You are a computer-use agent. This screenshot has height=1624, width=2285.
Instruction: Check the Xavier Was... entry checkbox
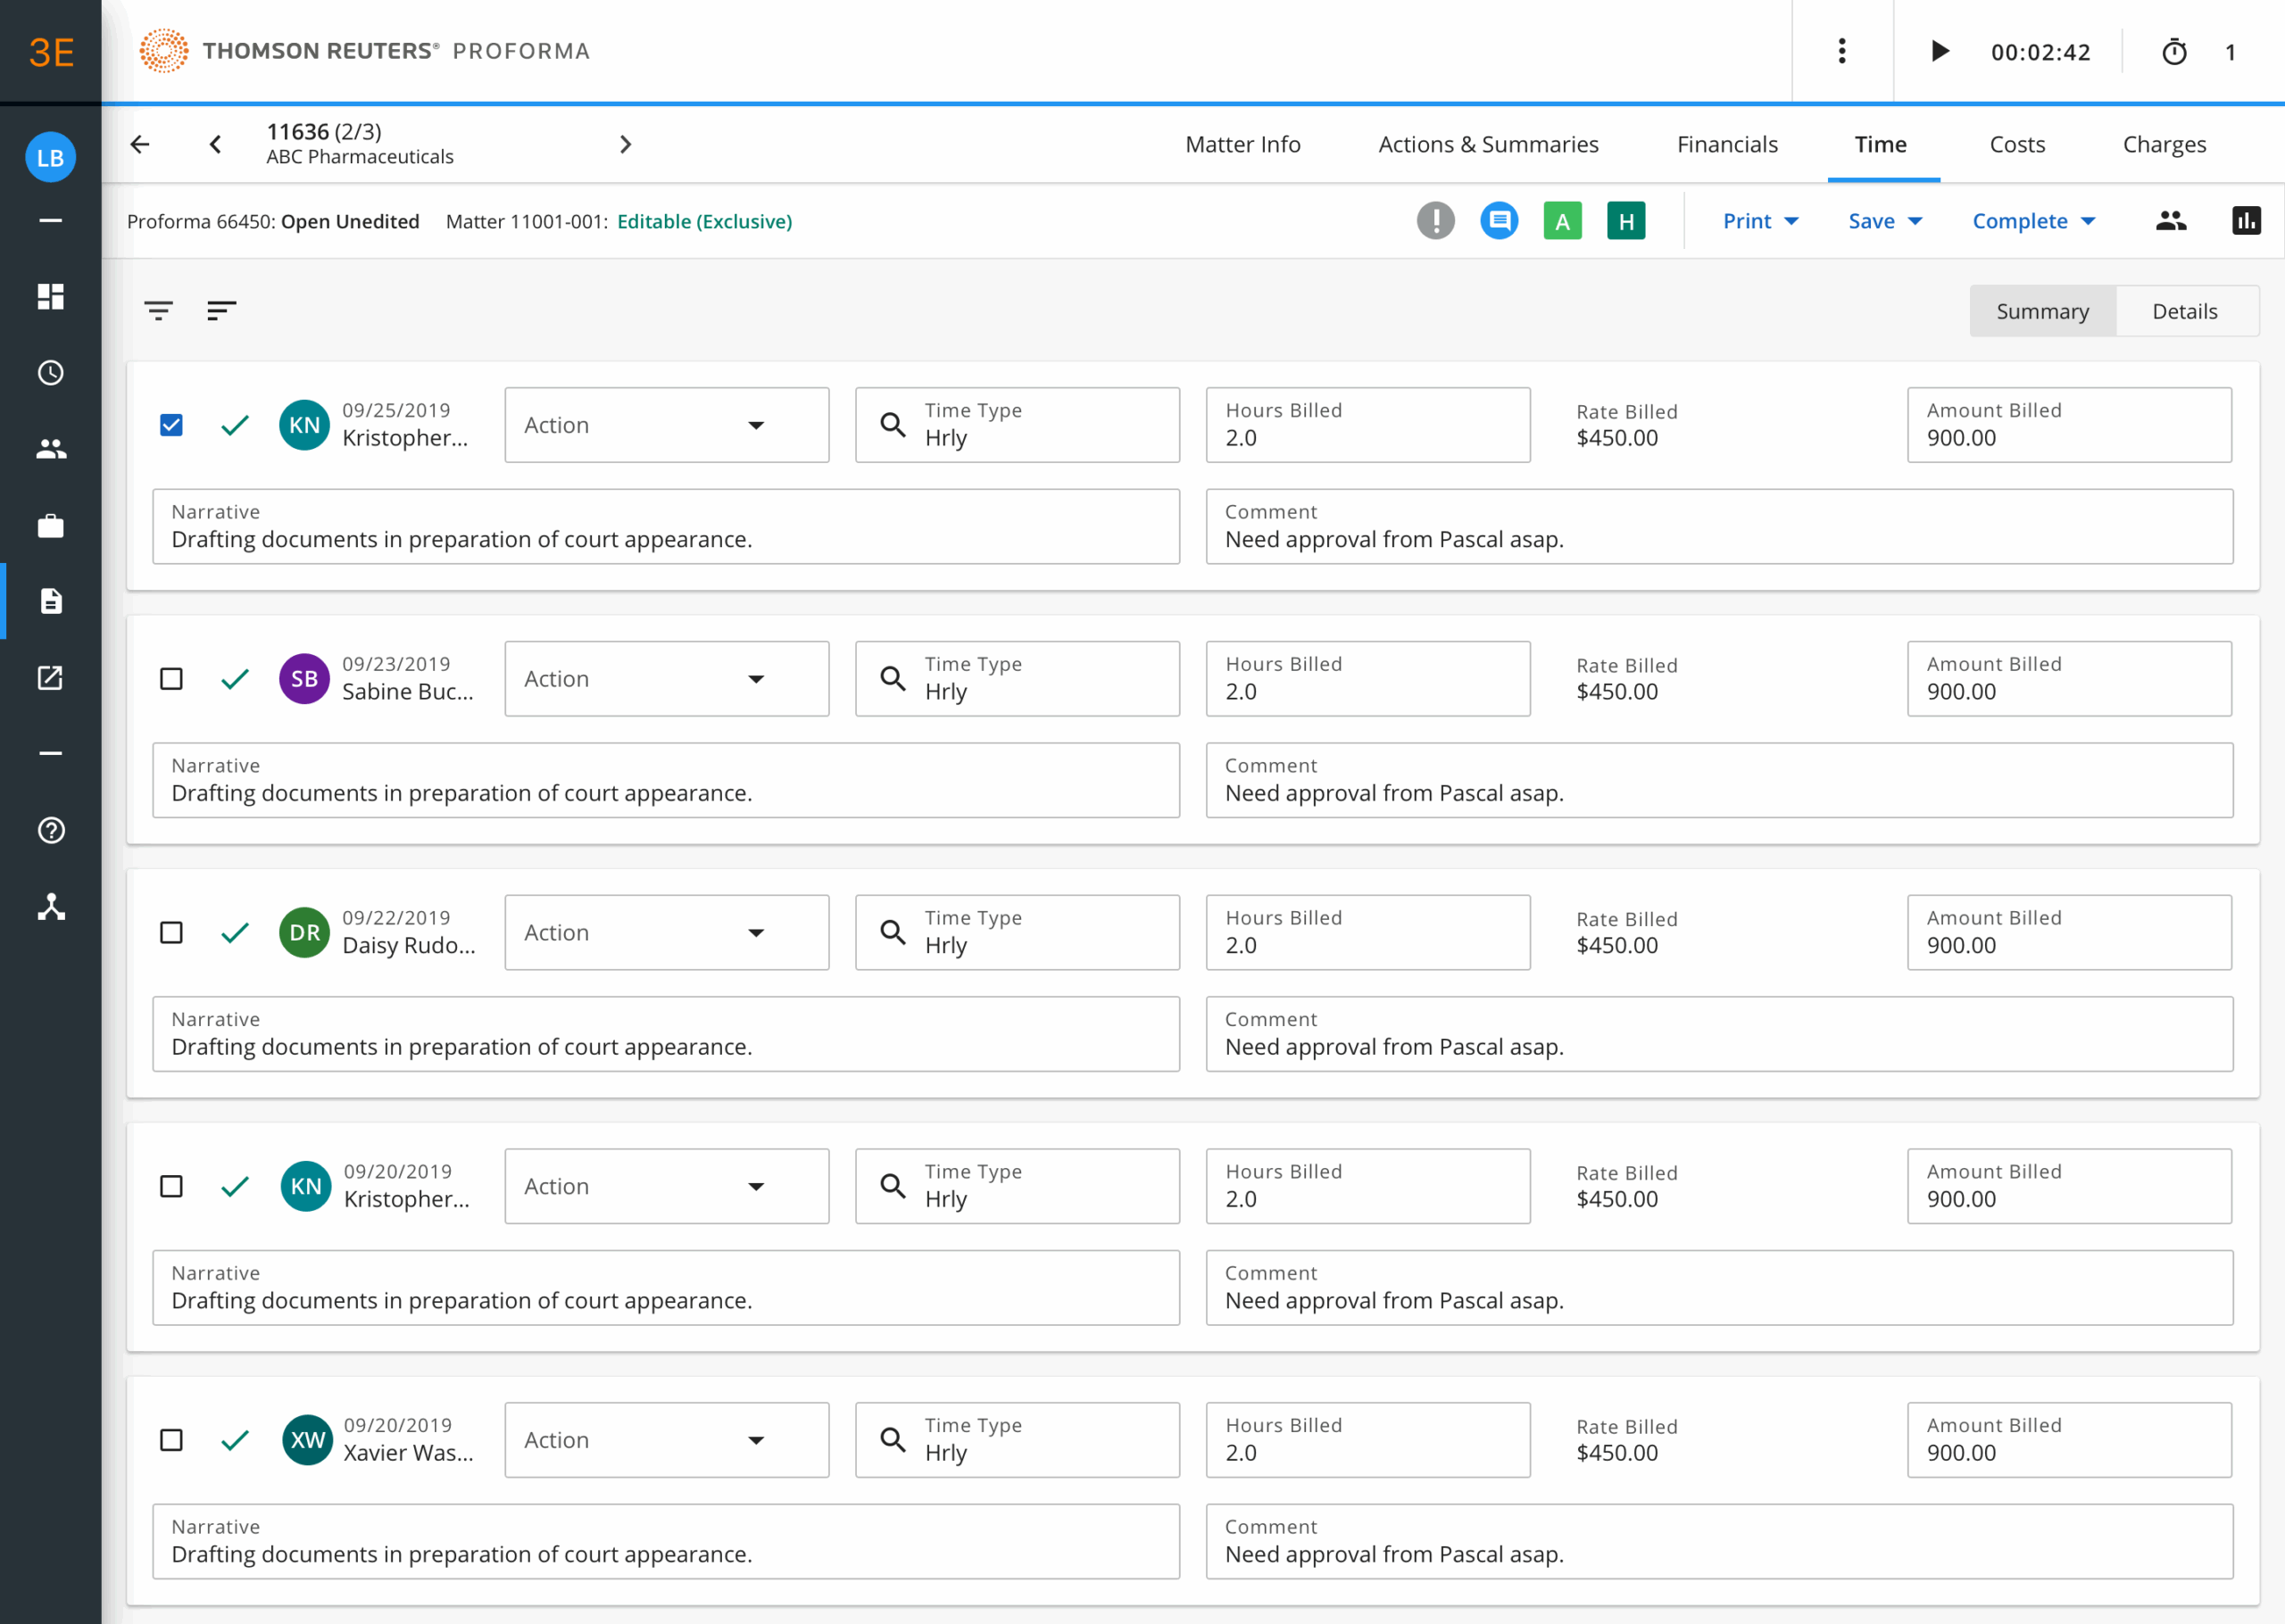point(172,1440)
